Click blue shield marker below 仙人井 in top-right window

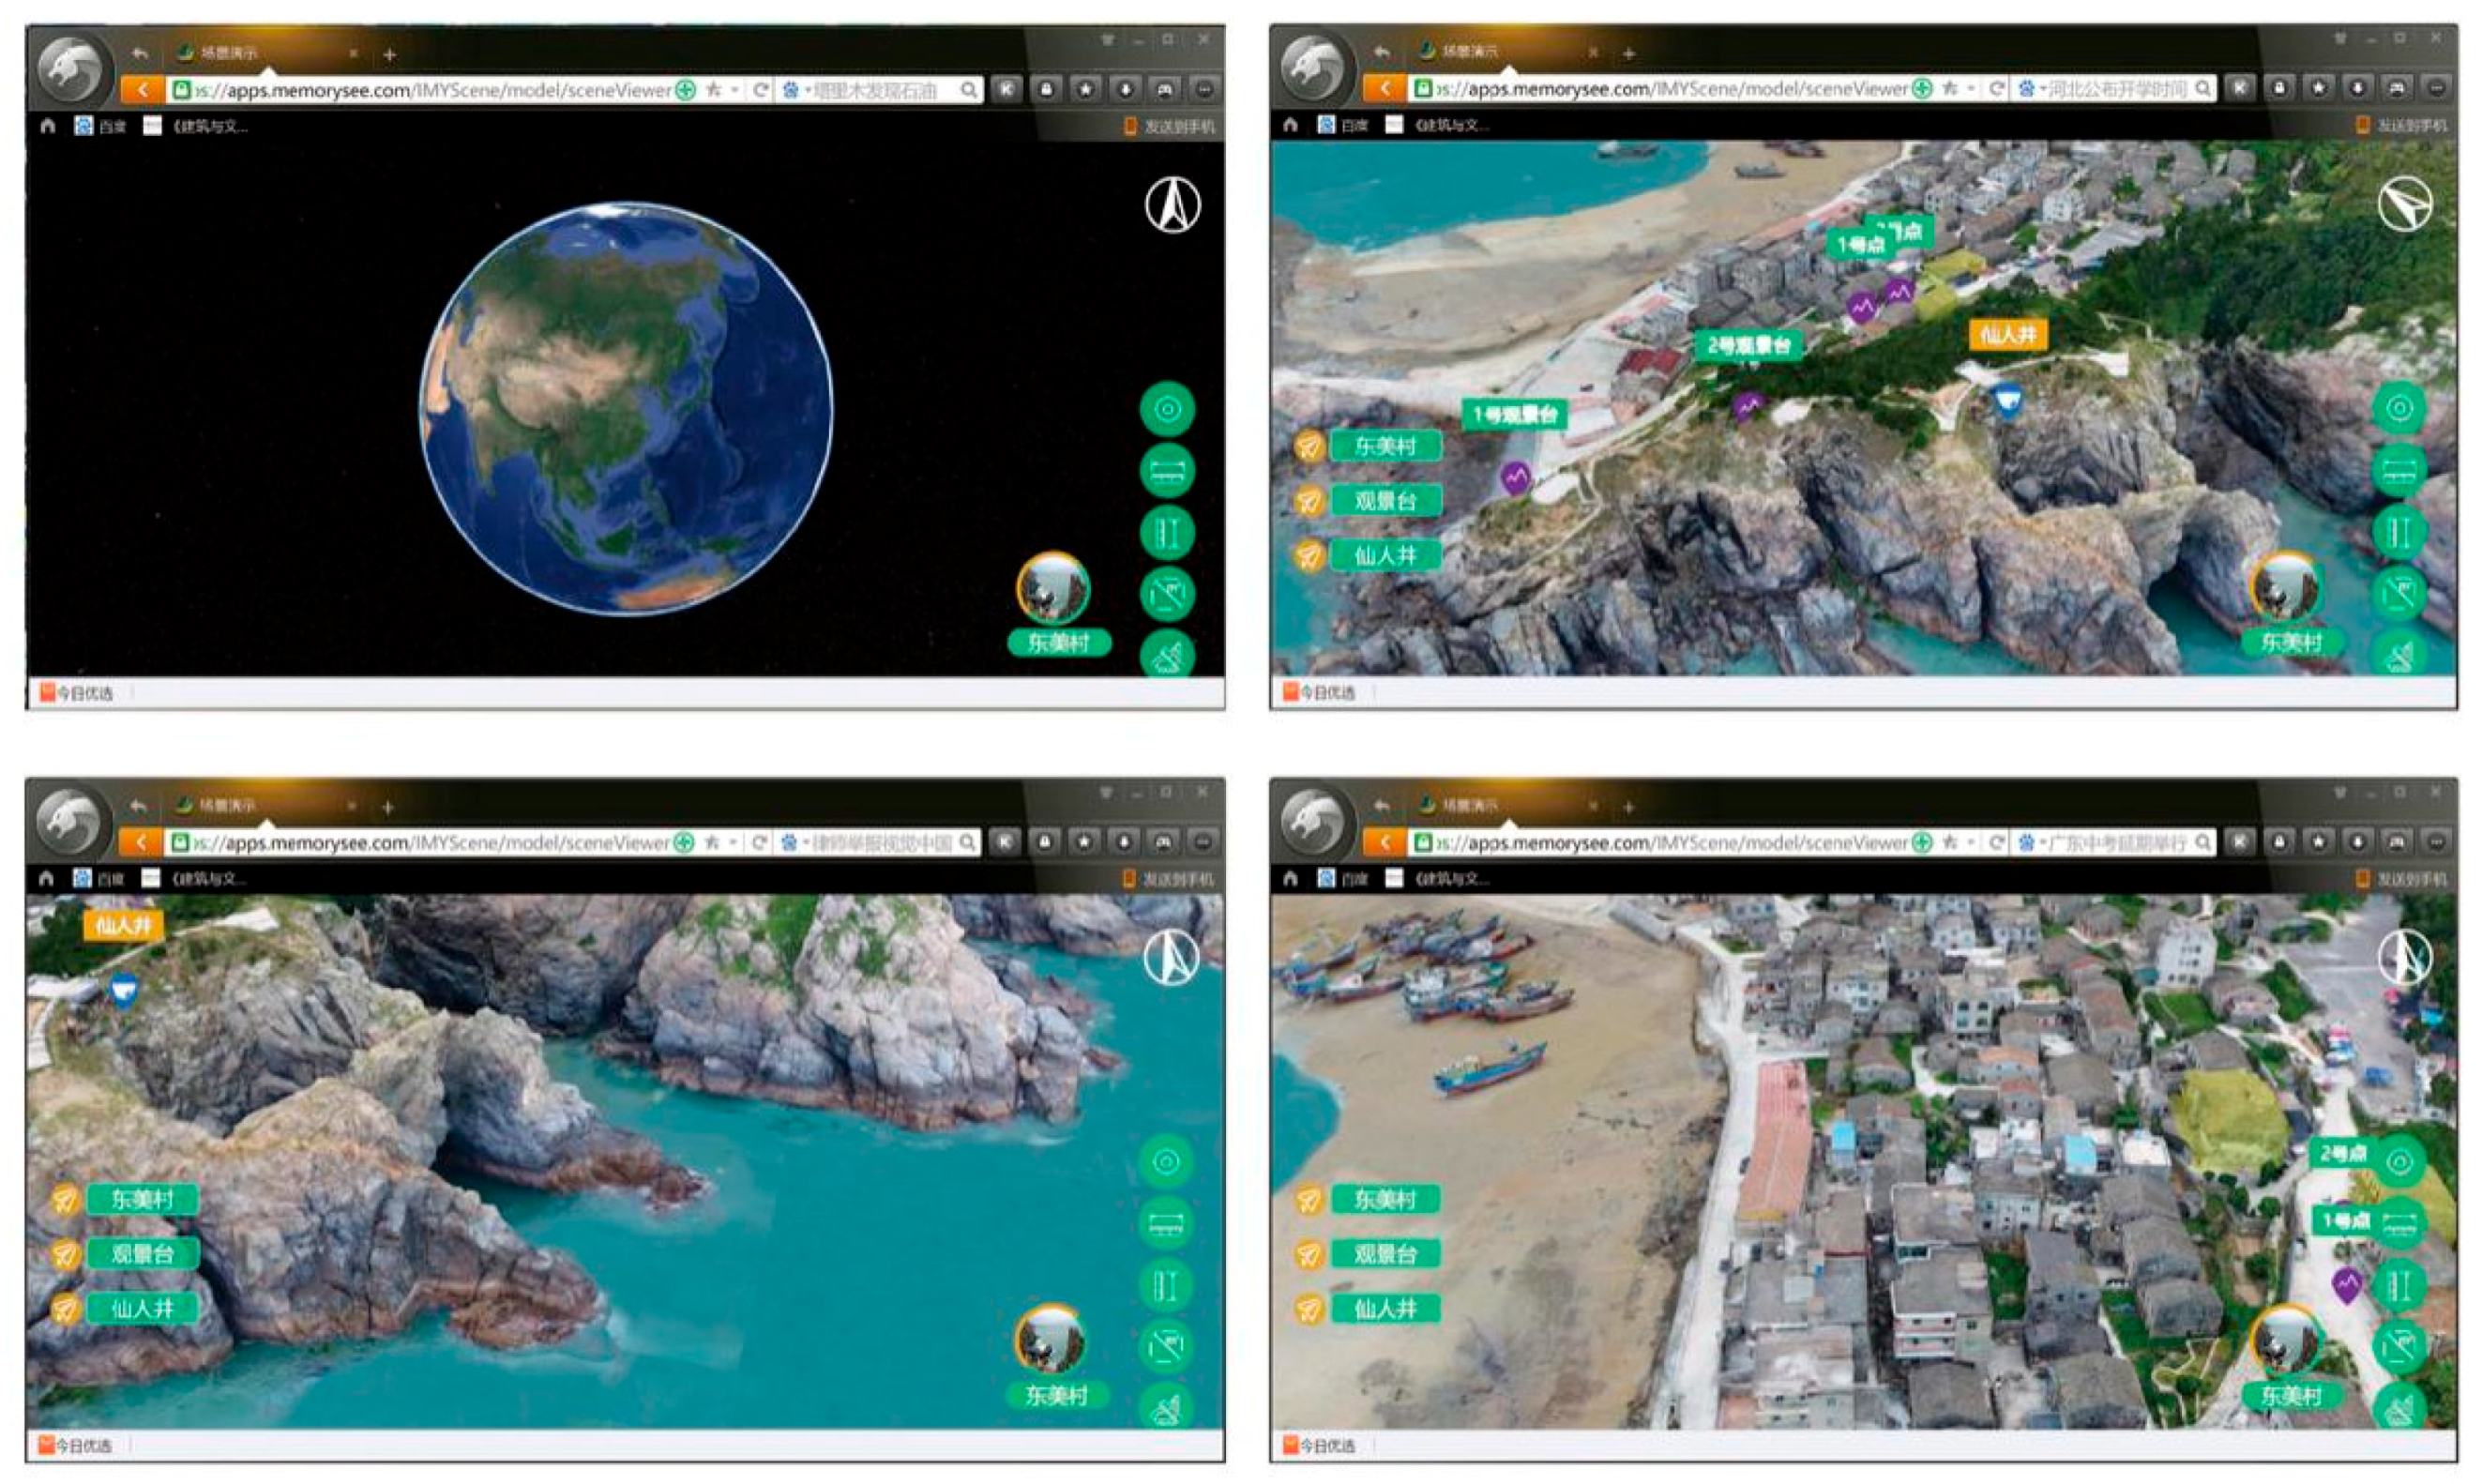point(2007,400)
